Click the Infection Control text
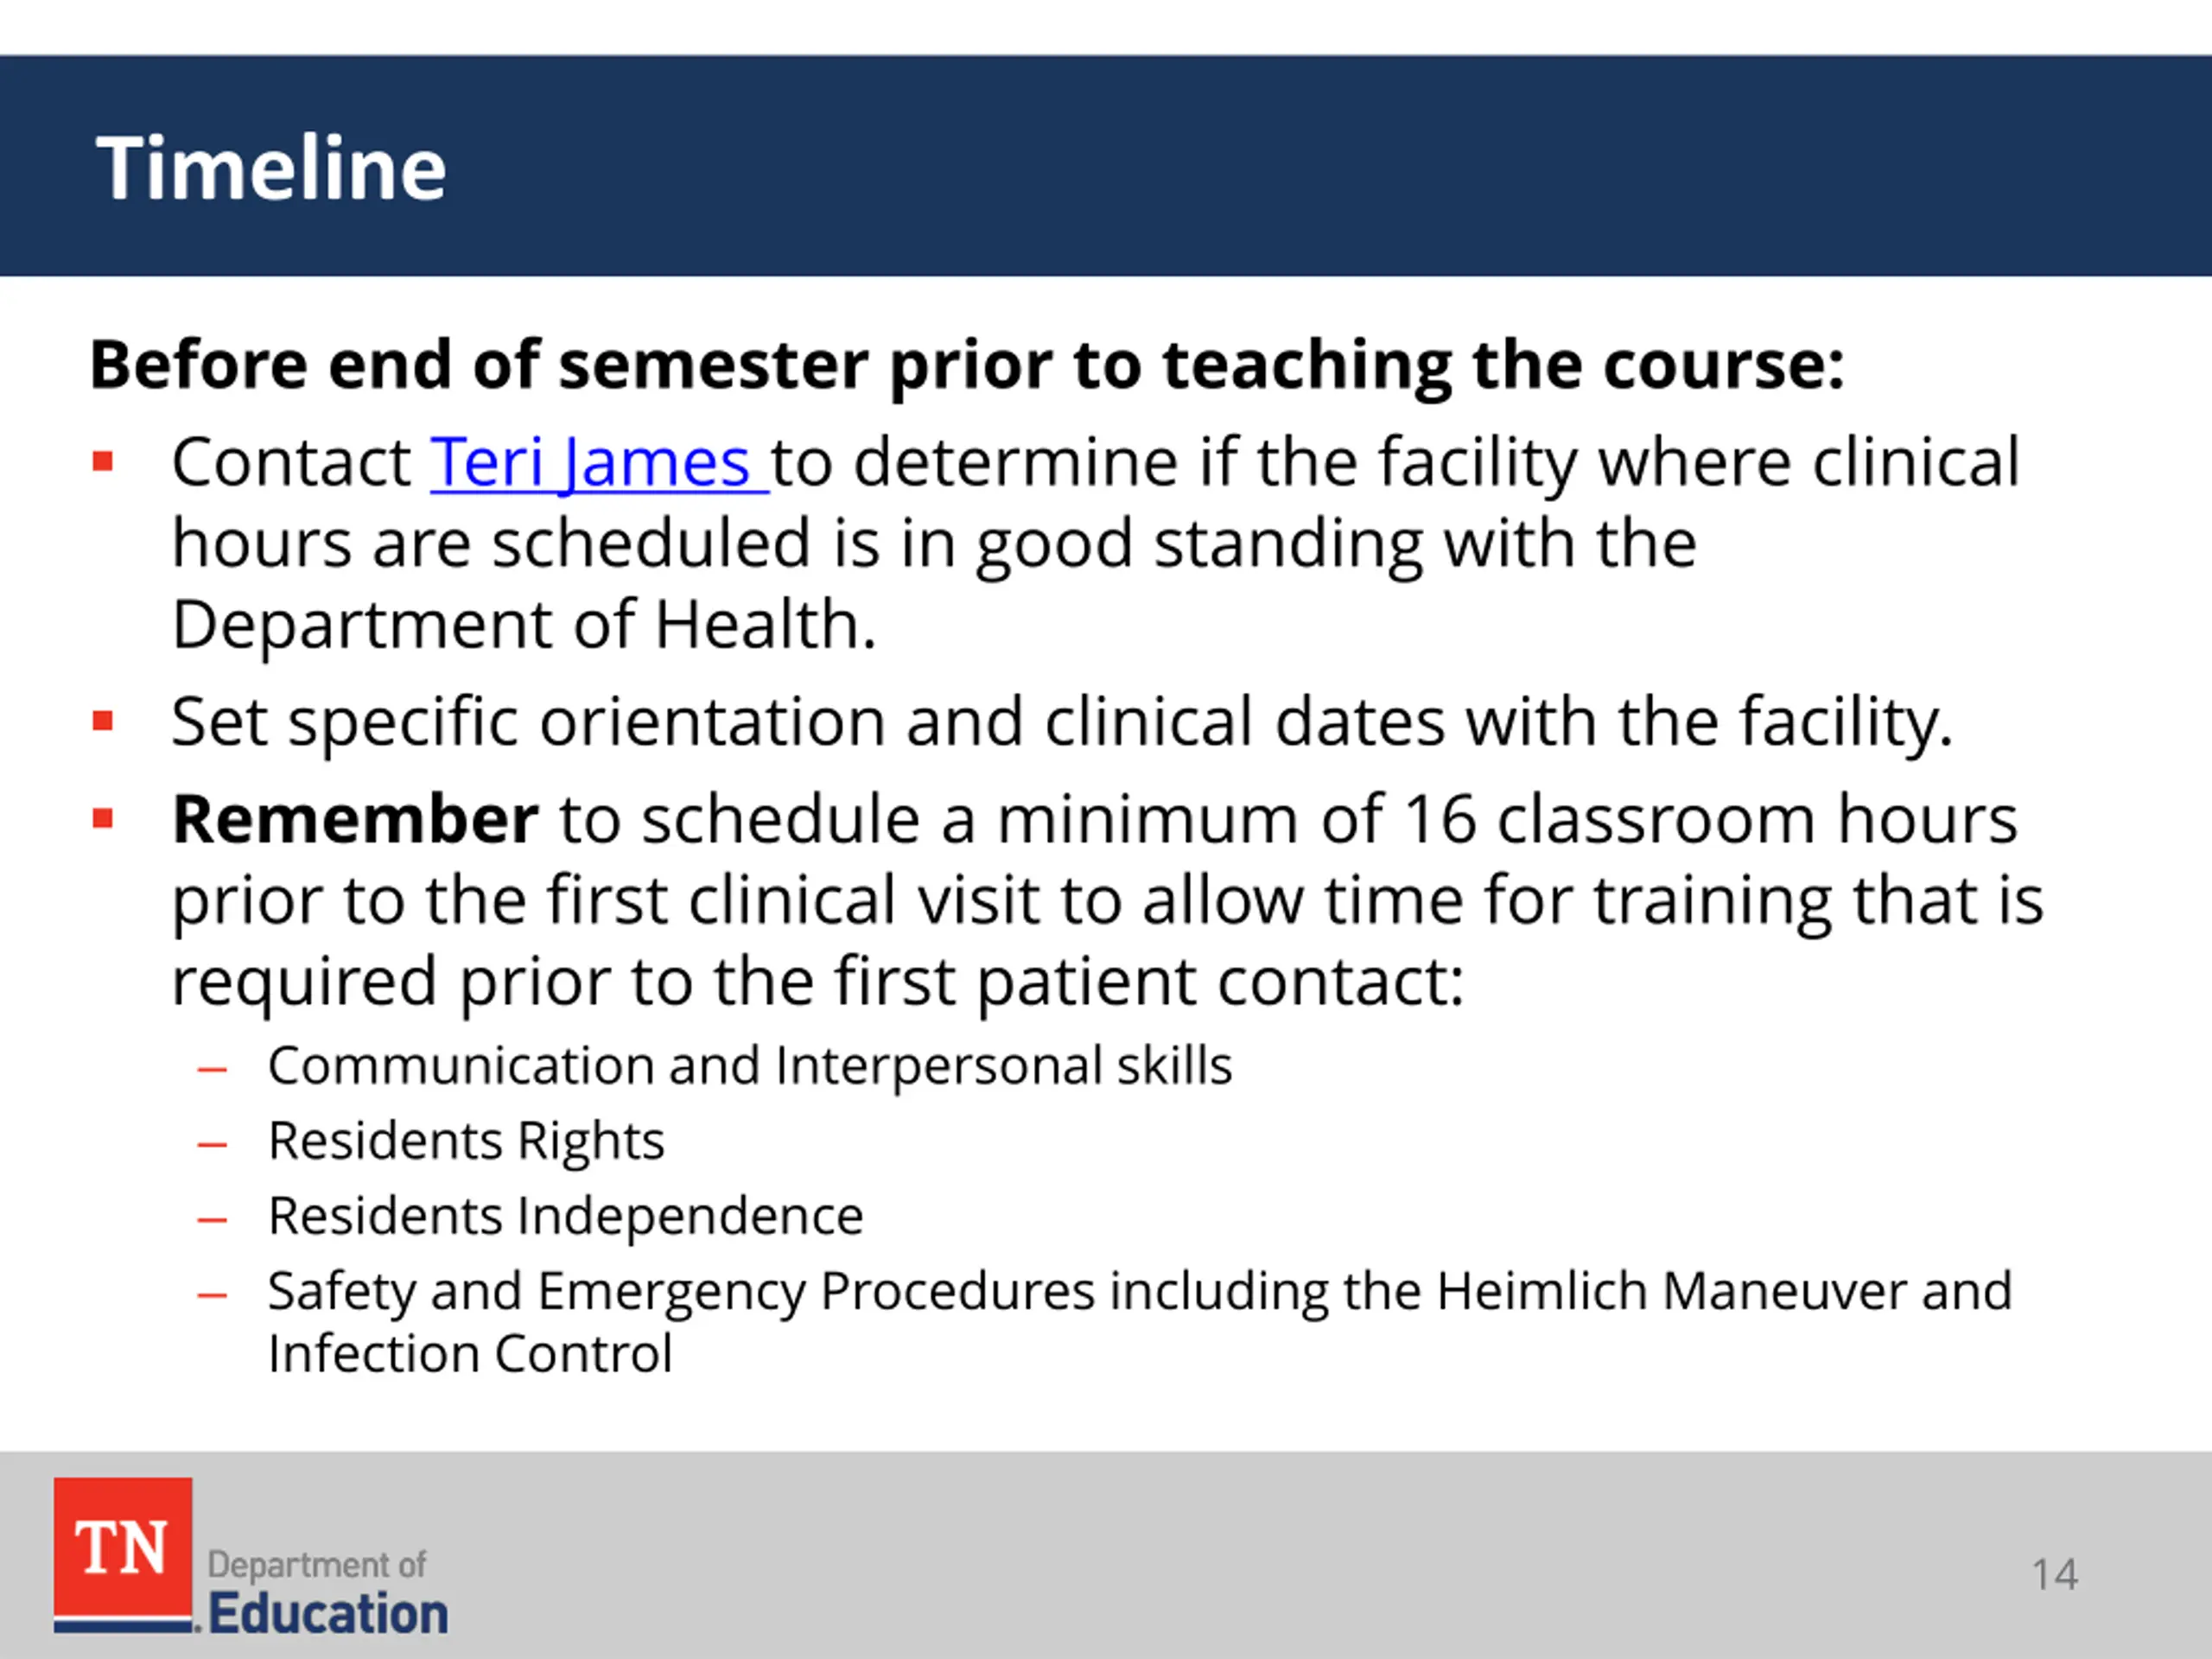 [x=470, y=1354]
